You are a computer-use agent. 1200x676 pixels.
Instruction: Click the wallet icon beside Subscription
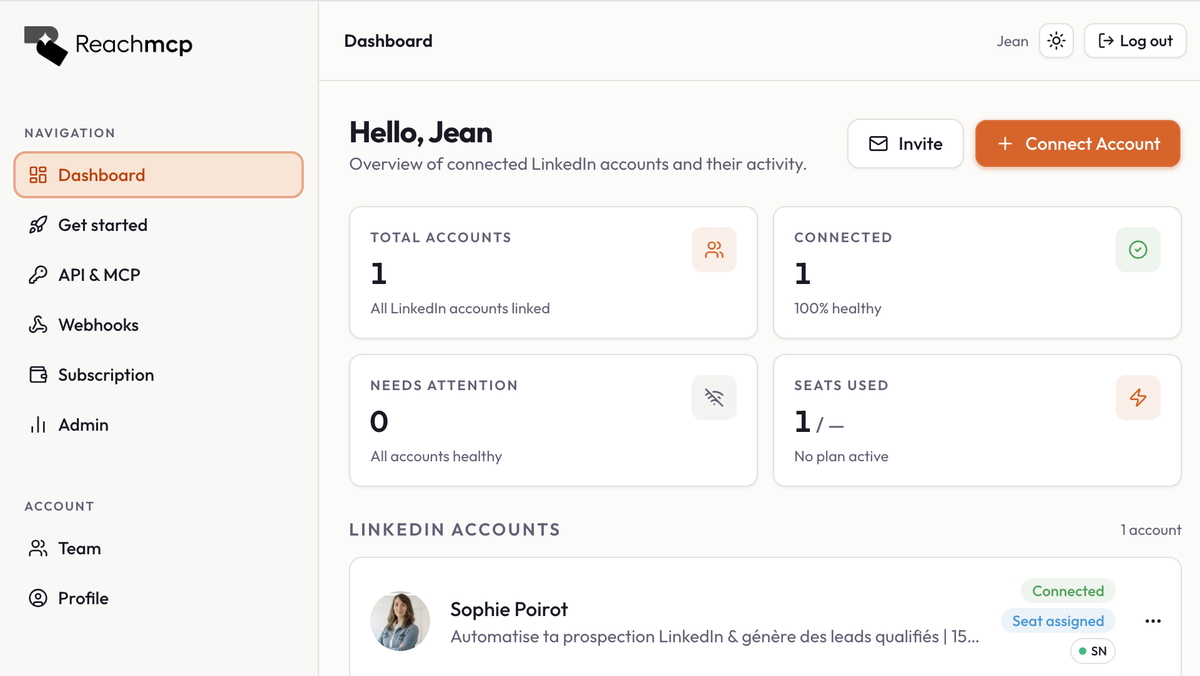38,375
